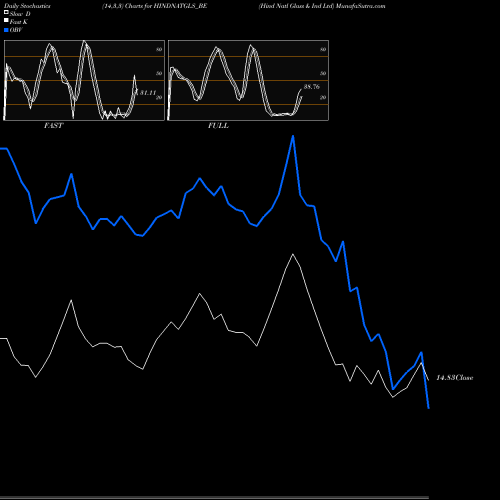Click the FAST stochastic chart panel
Image resolution: width=500 pixels, height=500 pixels.
pyautogui.click(x=84, y=80)
